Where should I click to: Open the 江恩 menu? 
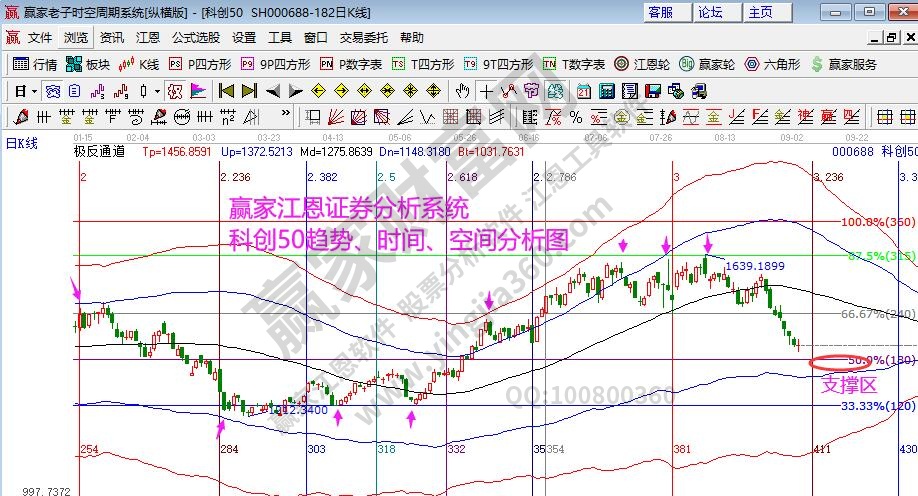click(148, 38)
